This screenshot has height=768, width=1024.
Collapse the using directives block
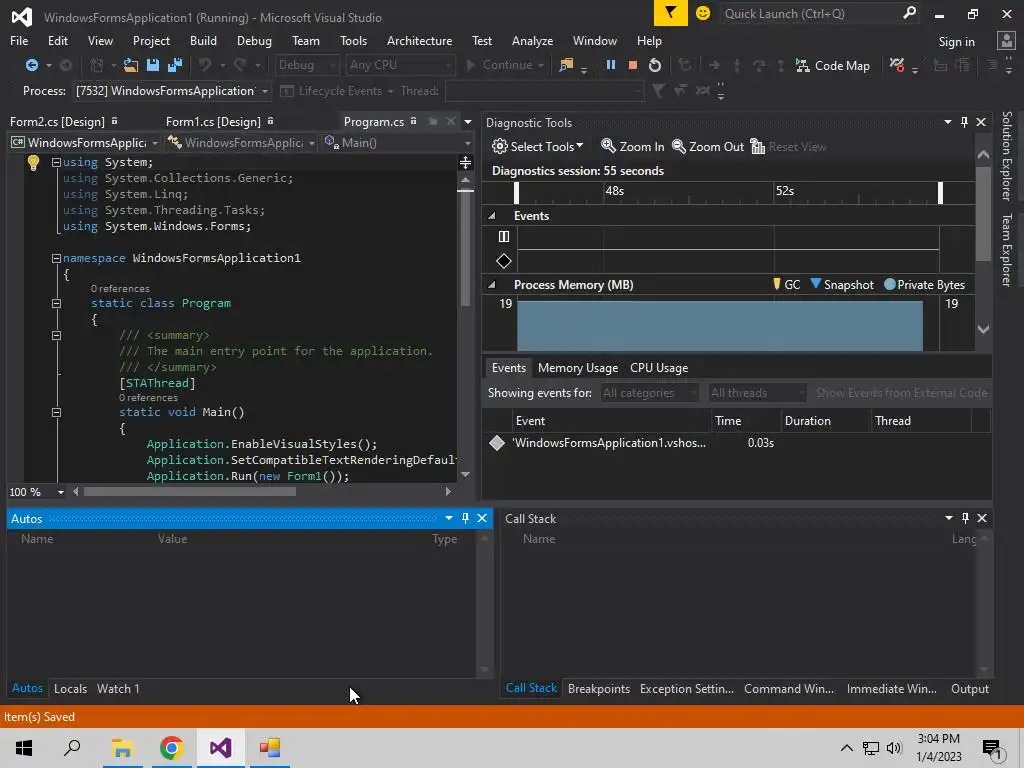pos(56,163)
